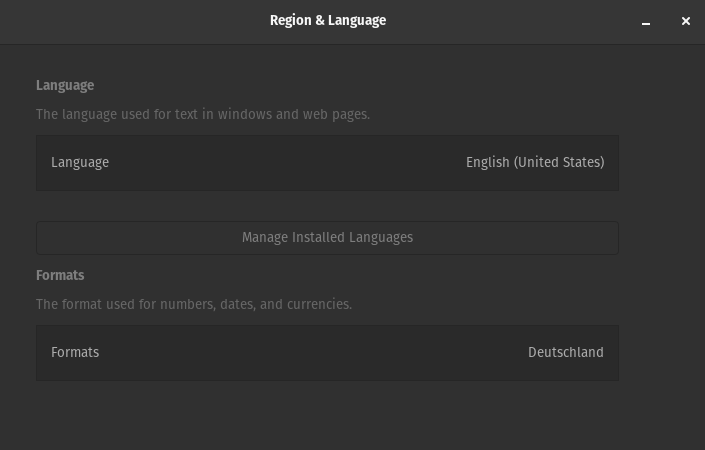Open the Formats row setting

pyautogui.click(x=327, y=353)
